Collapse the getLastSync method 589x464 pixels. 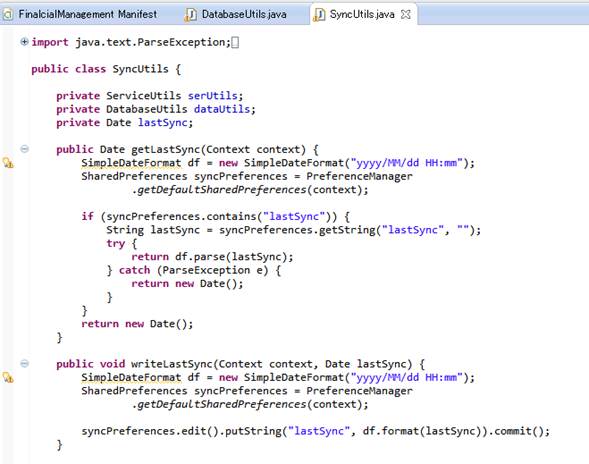(x=24, y=149)
